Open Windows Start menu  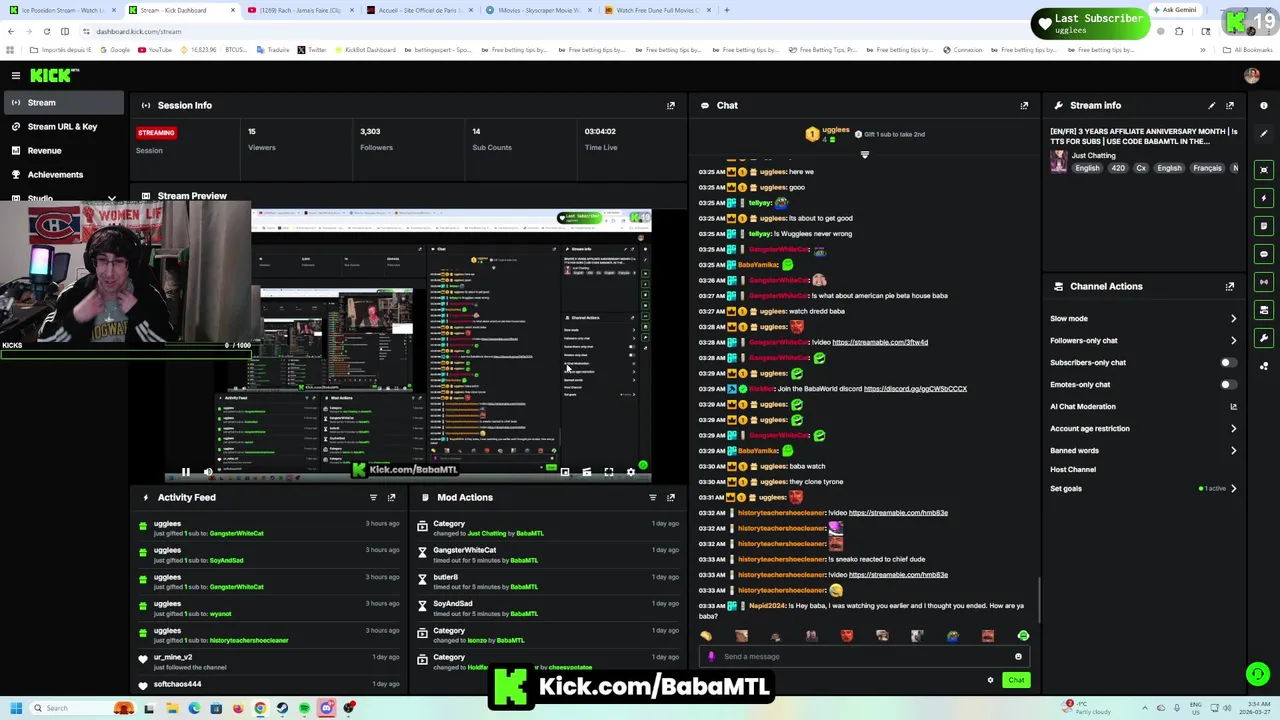click(16, 708)
